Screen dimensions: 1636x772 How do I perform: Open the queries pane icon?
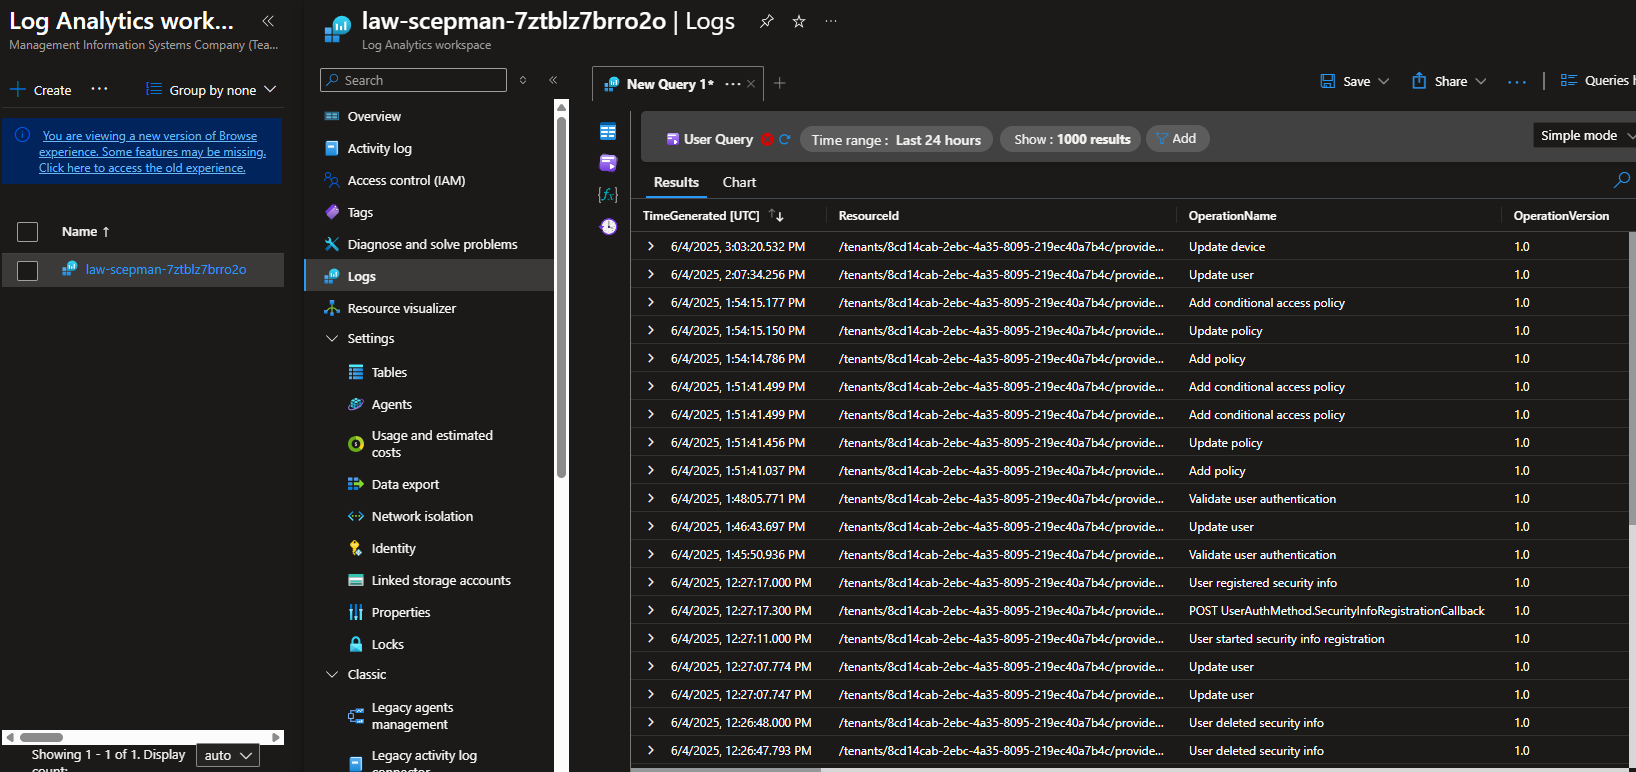tap(608, 163)
